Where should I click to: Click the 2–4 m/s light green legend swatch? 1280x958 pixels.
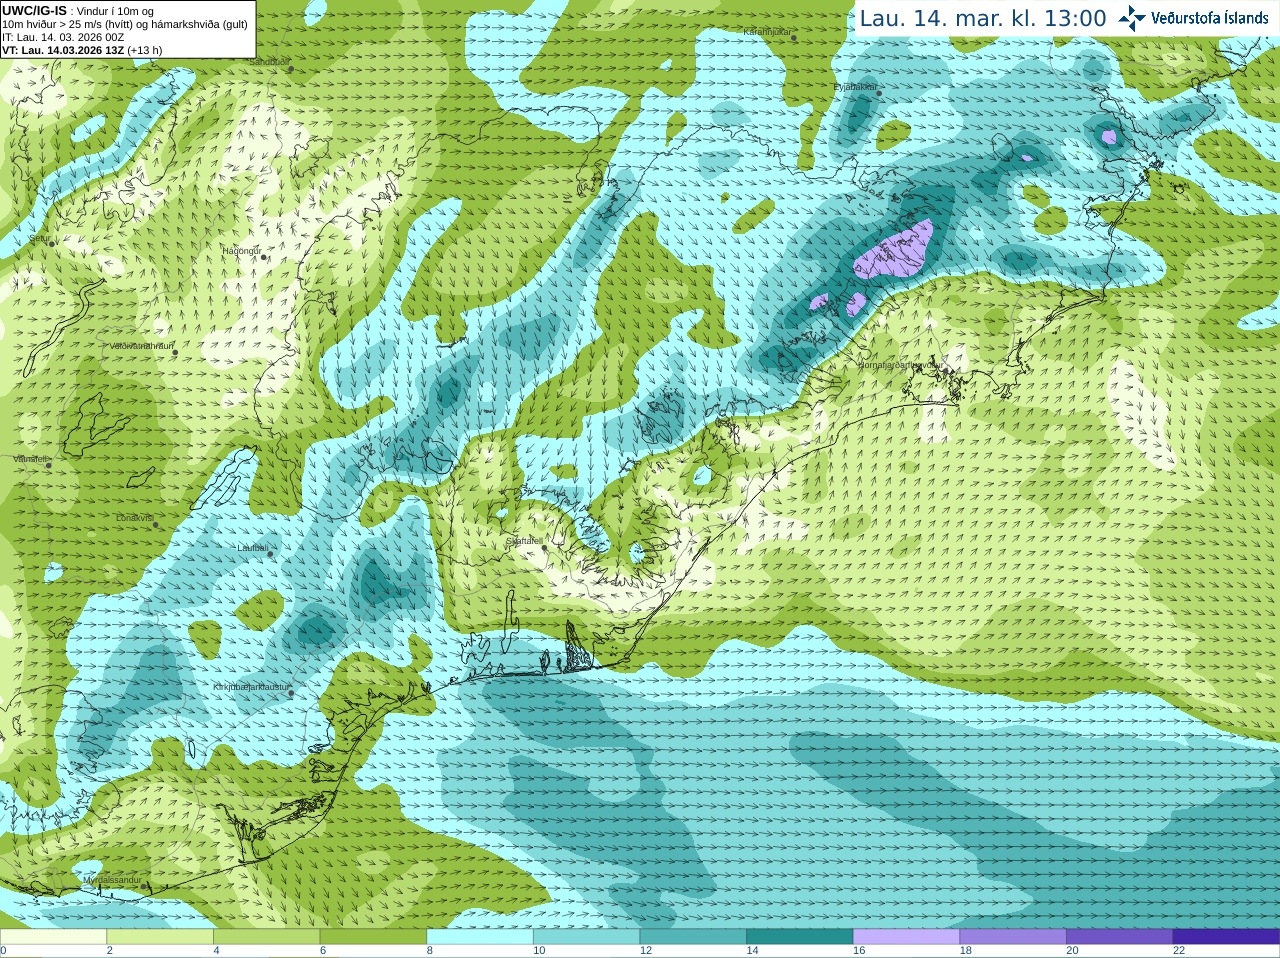tap(160, 937)
